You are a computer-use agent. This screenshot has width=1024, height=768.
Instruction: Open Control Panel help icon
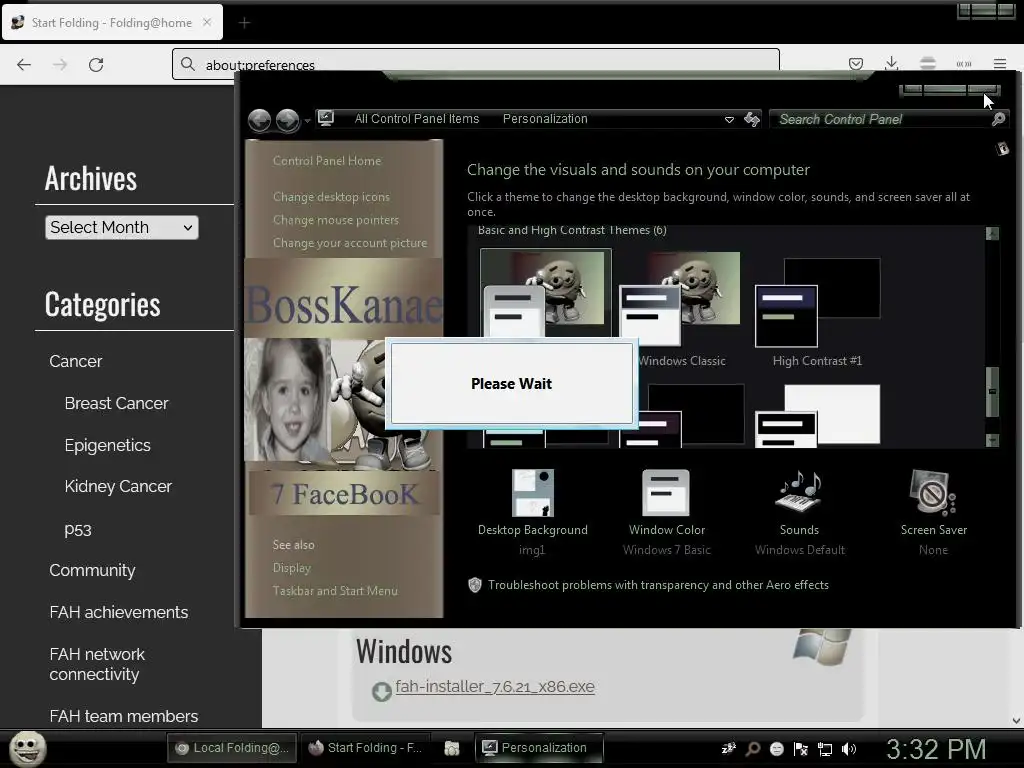[1002, 149]
